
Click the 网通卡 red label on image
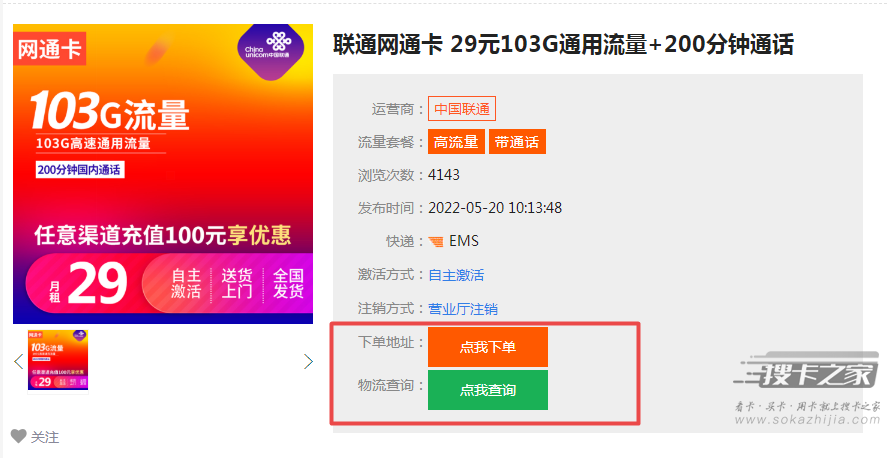coord(49,49)
